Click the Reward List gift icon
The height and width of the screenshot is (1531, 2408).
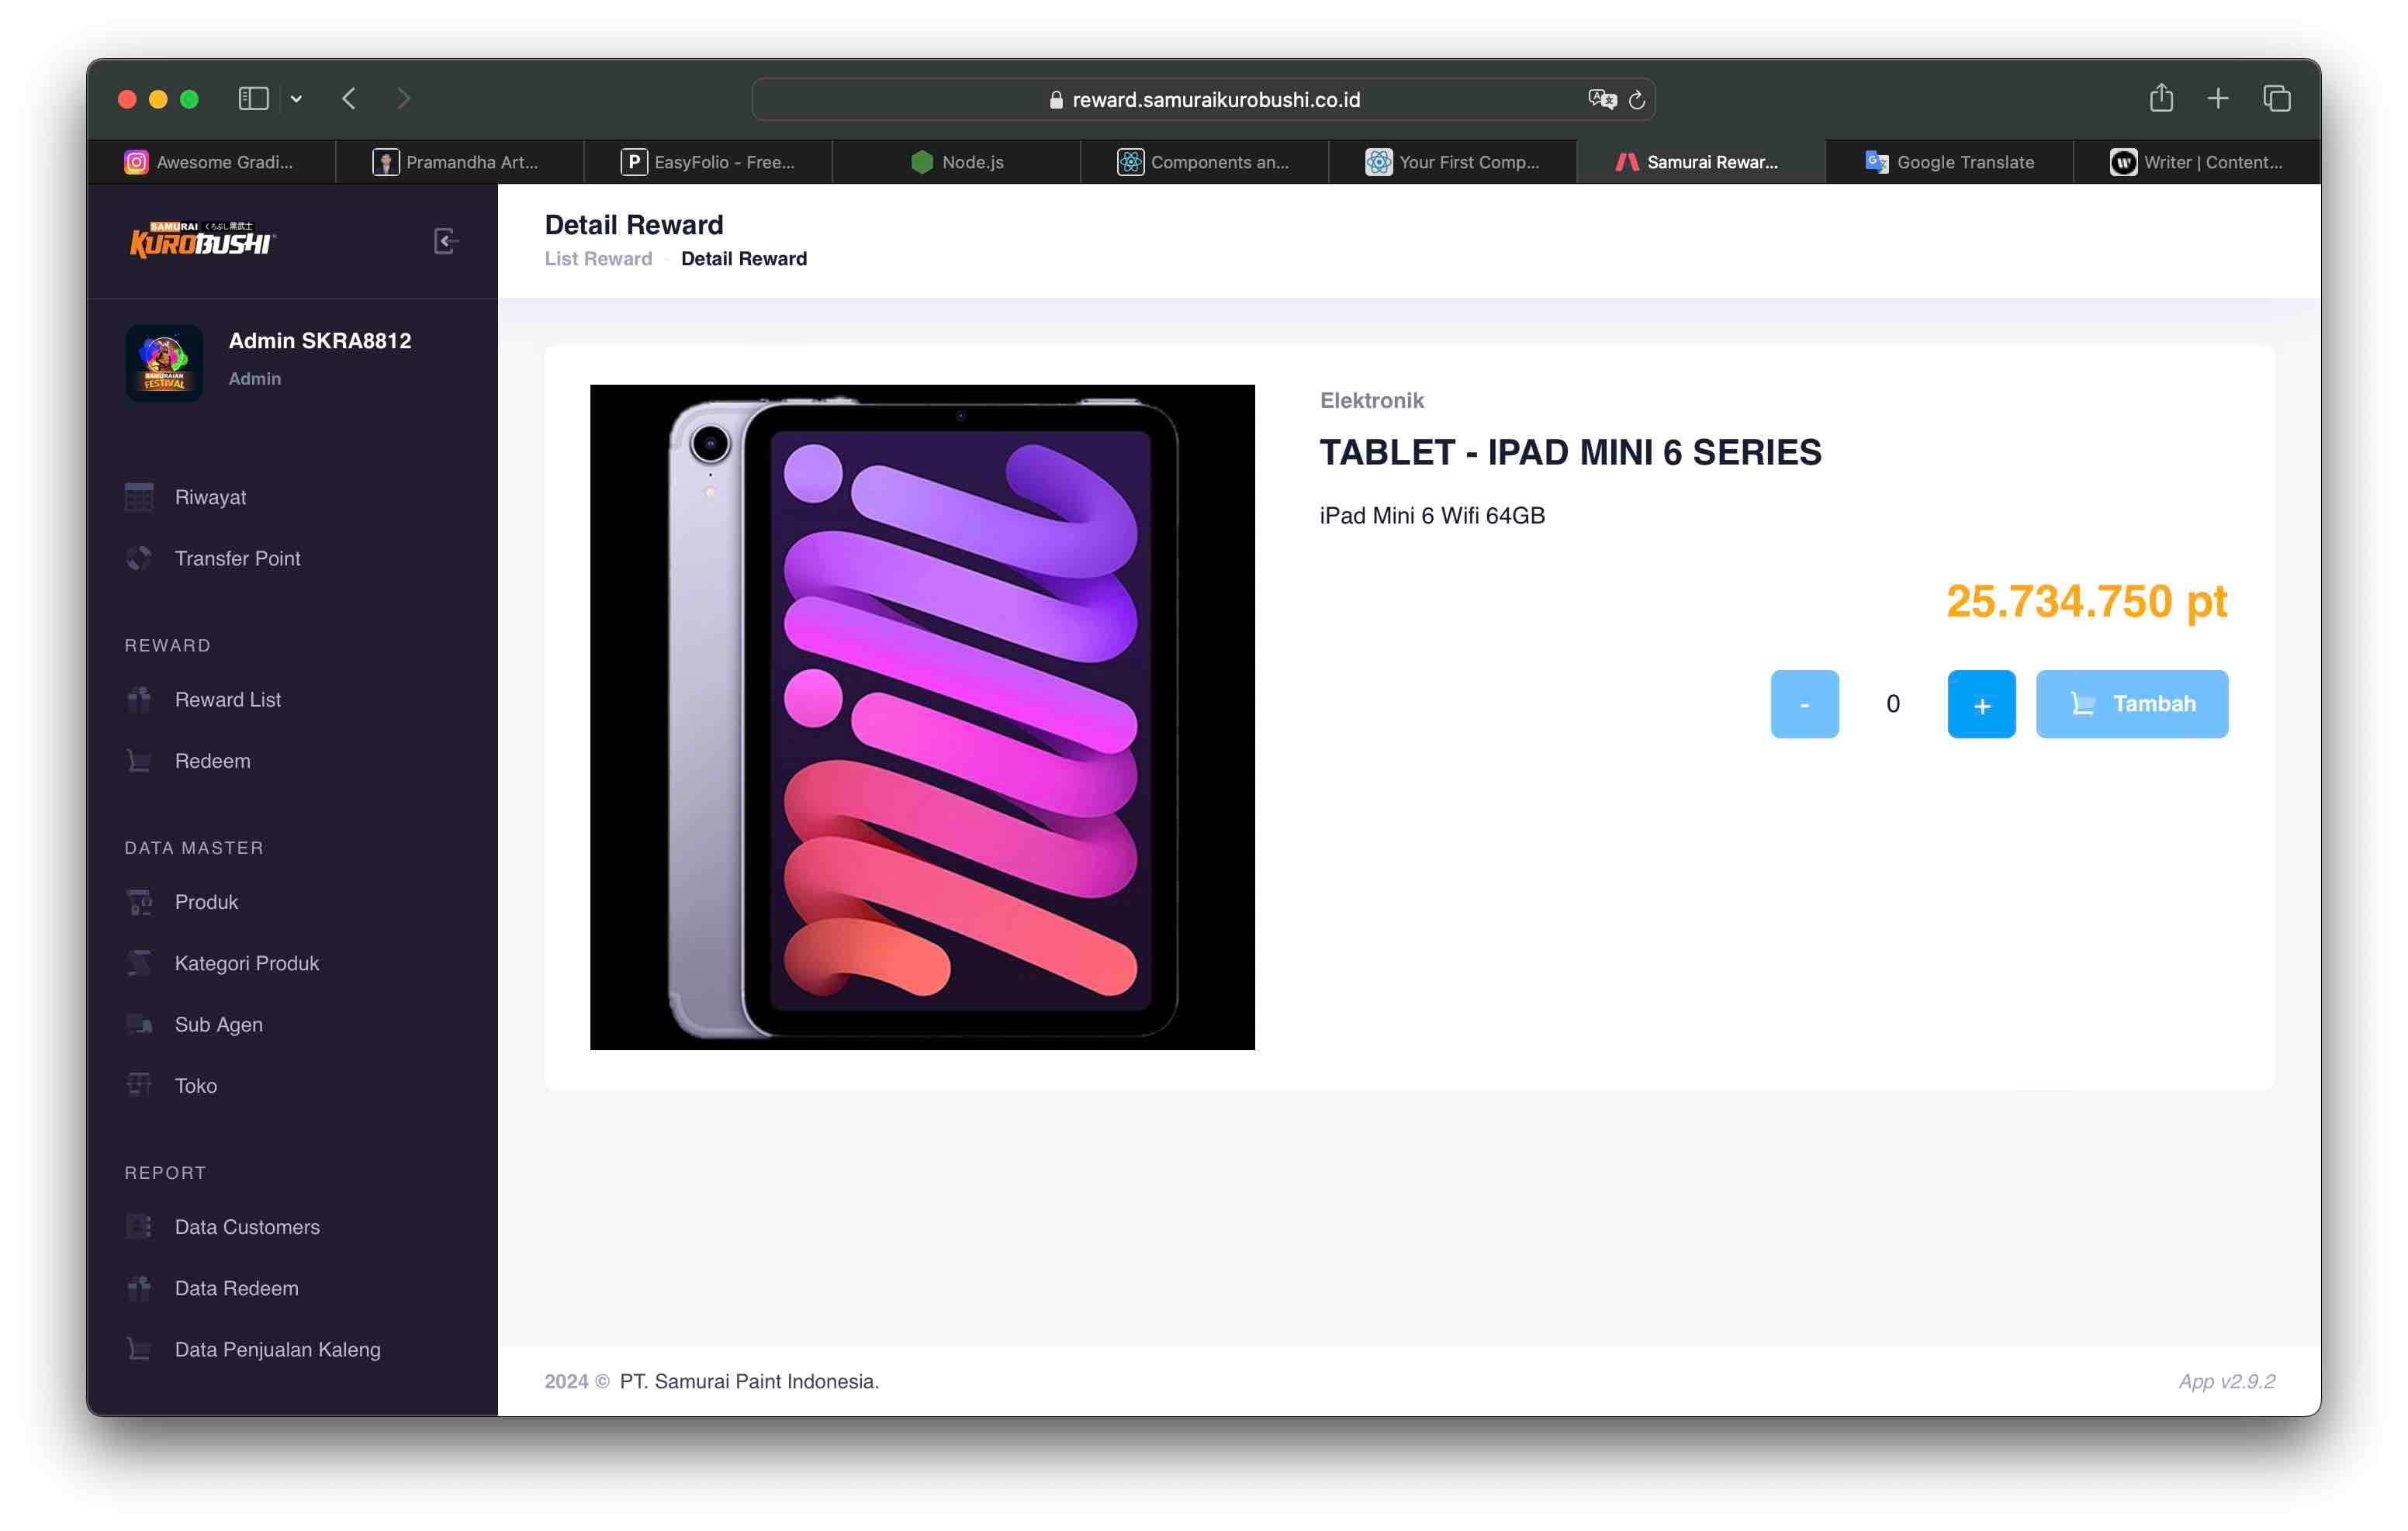pyautogui.click(x=139, y=699)
